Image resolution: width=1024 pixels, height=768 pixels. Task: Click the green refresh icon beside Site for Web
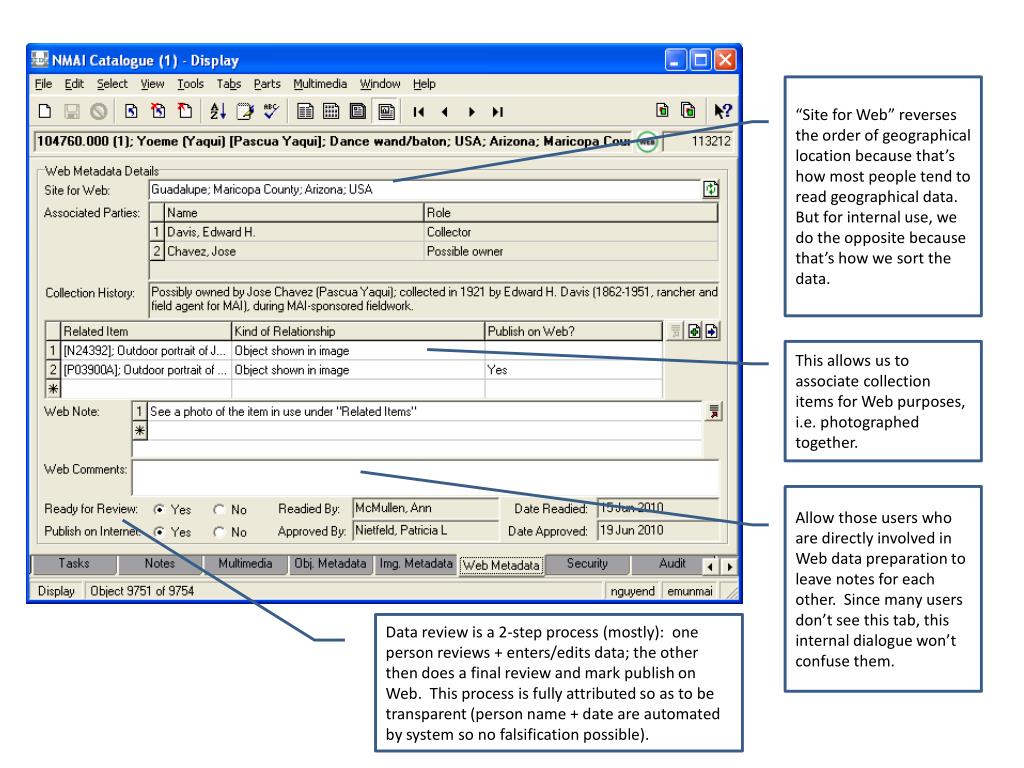711,189
